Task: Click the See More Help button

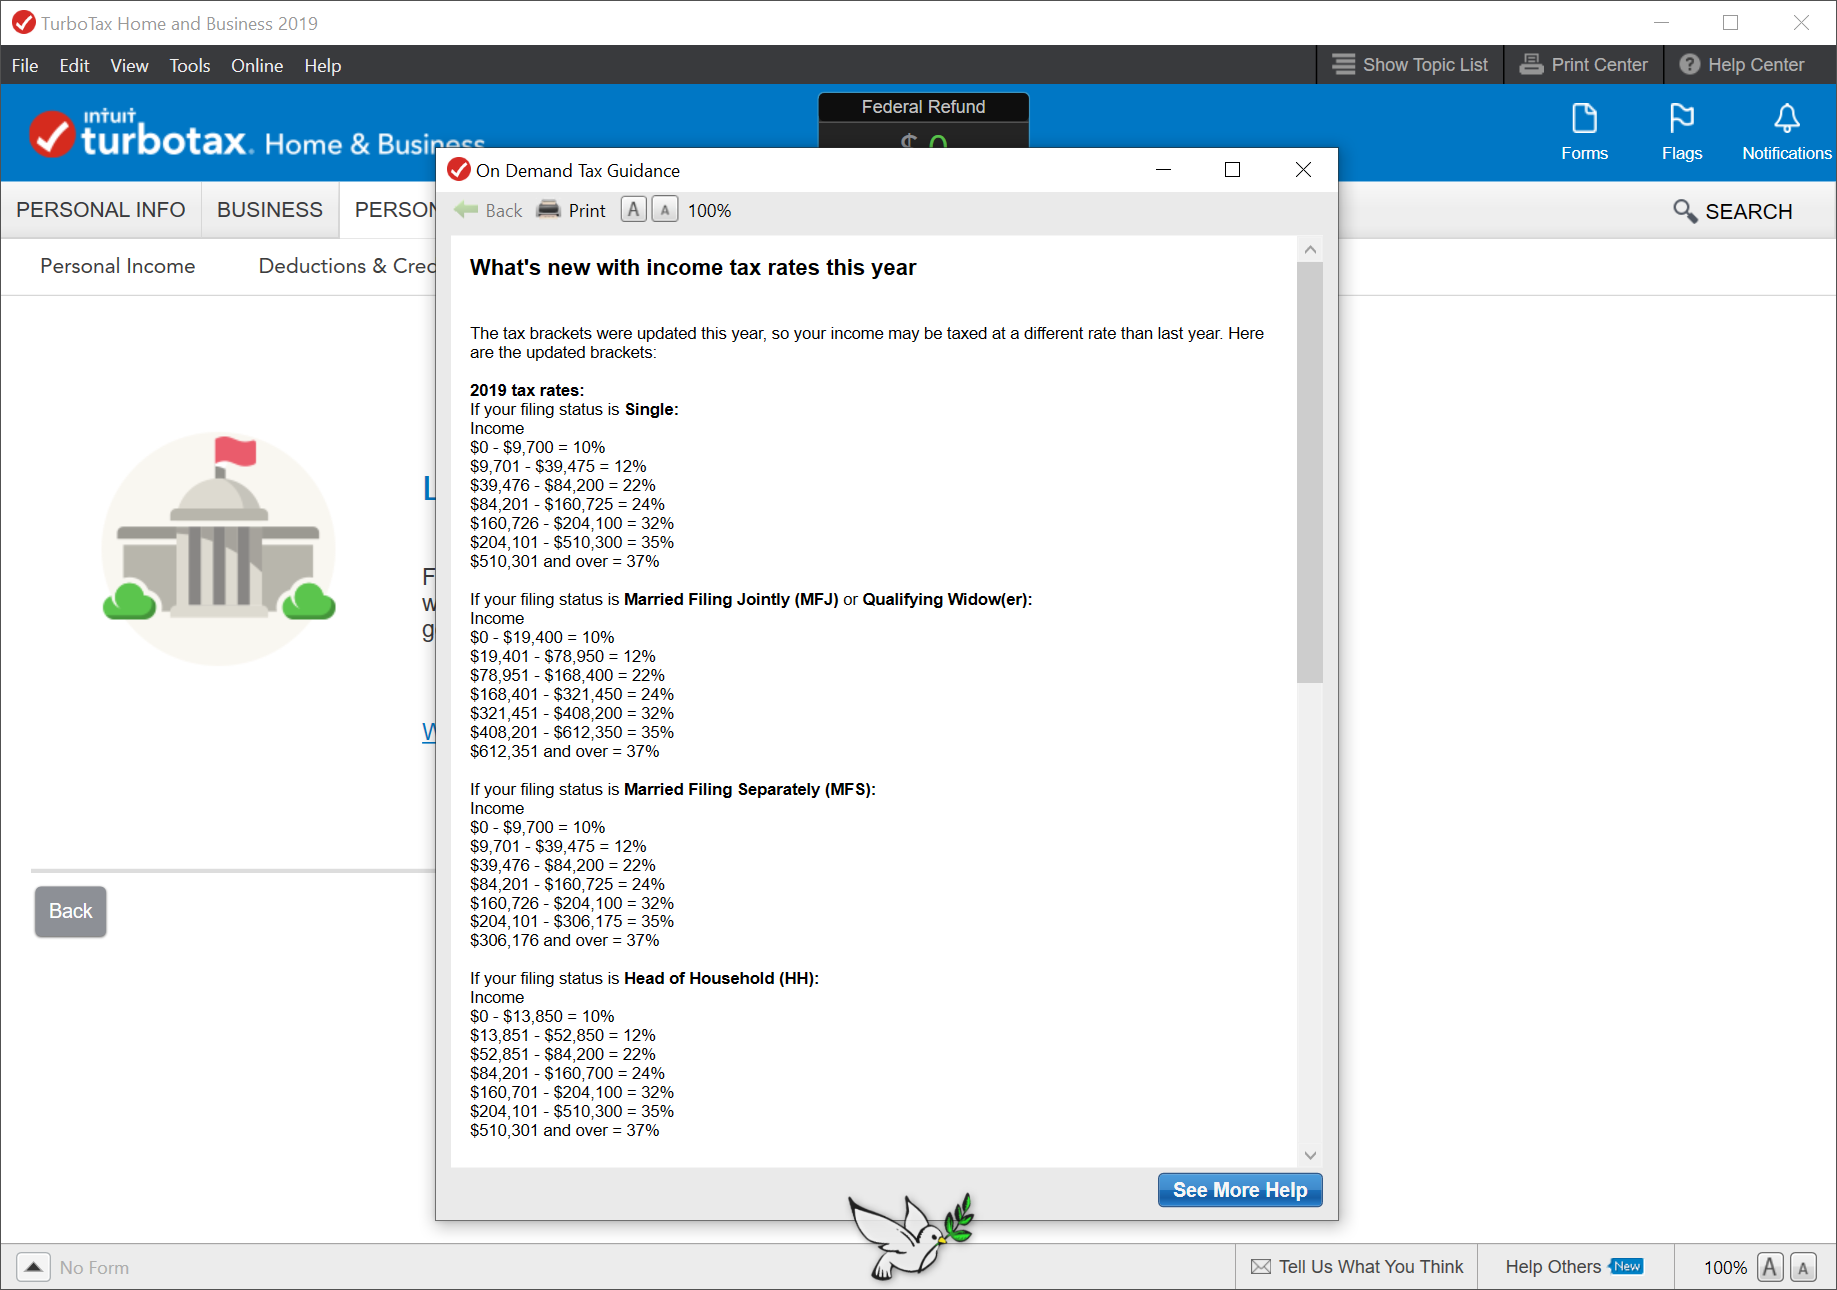Action: coord(1240,1190)
